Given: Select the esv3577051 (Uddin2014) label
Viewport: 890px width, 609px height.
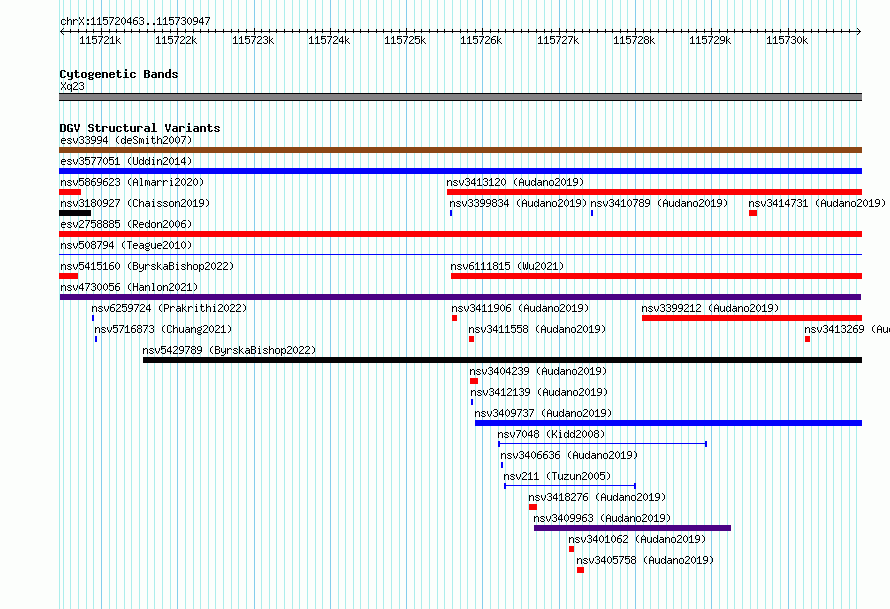Looking at the screenshot, I should click(x=126, y=161).
